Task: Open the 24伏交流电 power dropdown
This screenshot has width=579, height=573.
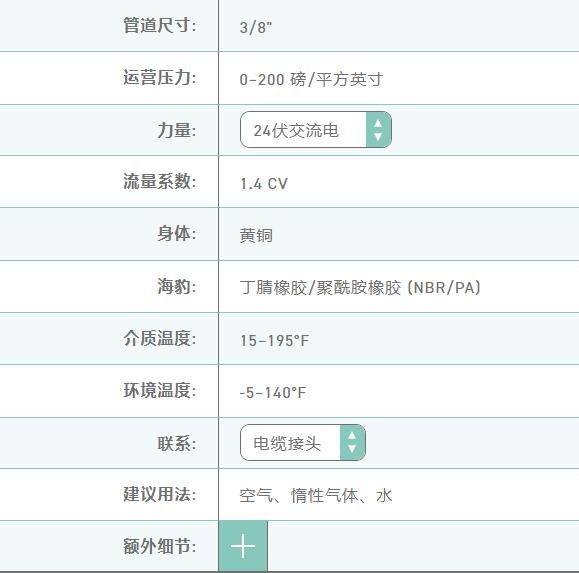Action: pyautogui.click(x=316, y=130)
